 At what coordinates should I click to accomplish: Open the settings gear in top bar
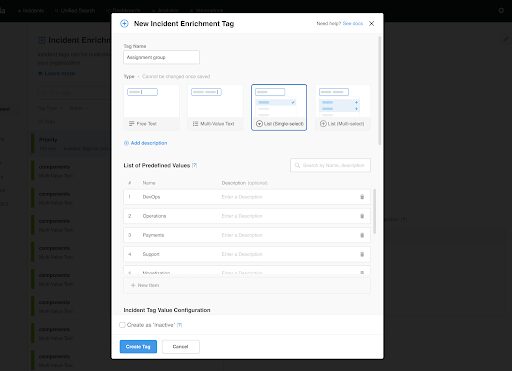pos(501,11)
